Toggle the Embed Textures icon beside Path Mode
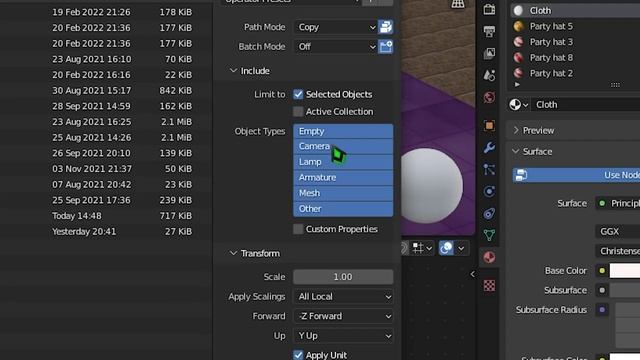 (x=385, y=27)
